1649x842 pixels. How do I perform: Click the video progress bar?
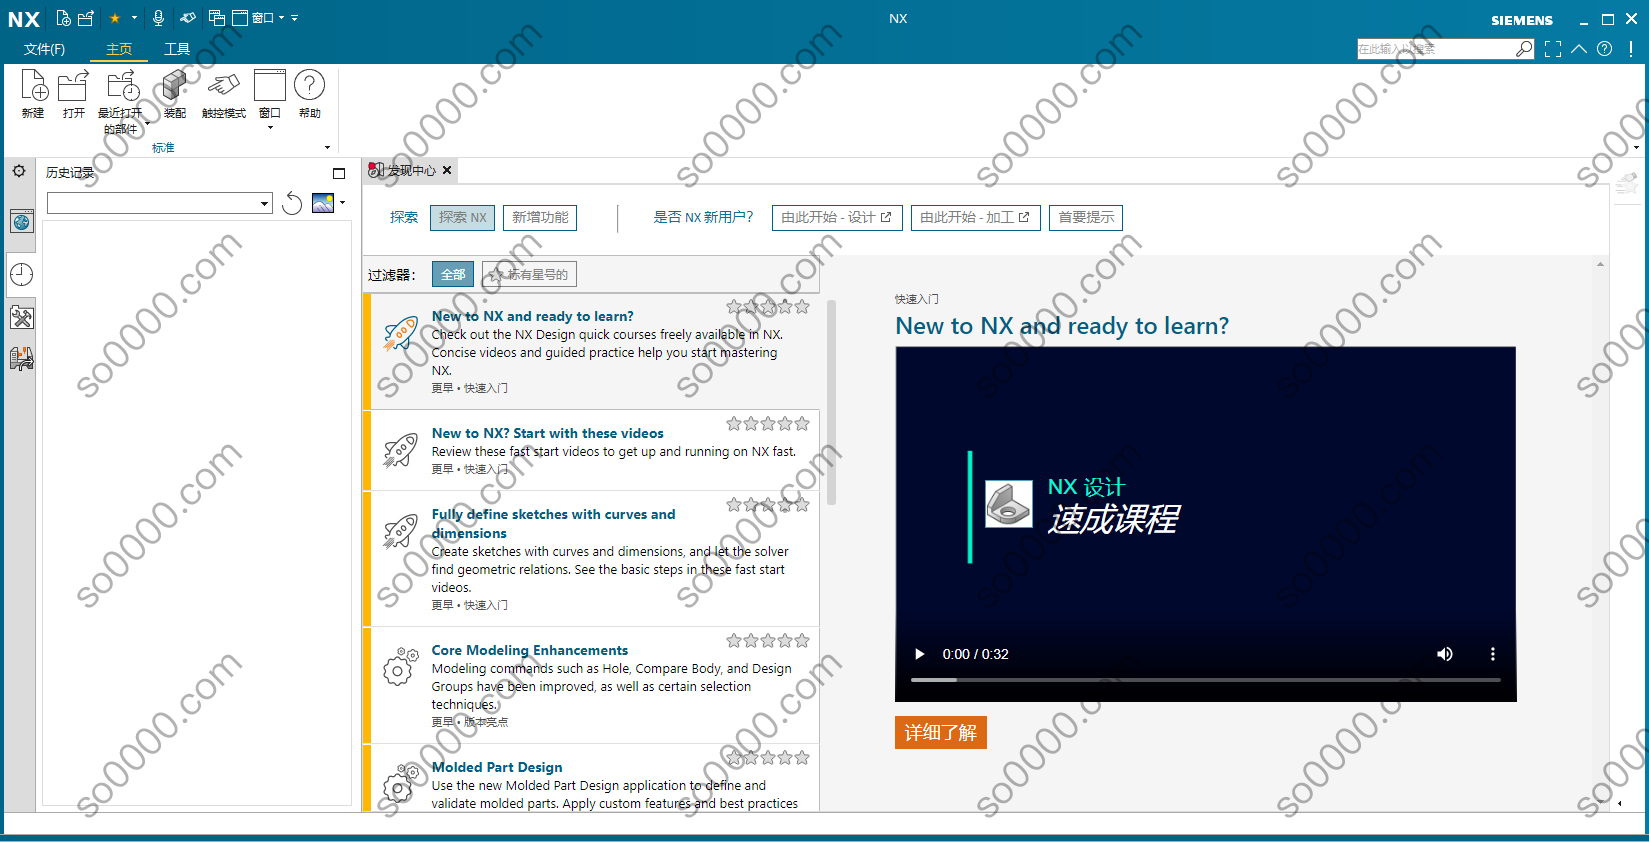pos(1205,680)
